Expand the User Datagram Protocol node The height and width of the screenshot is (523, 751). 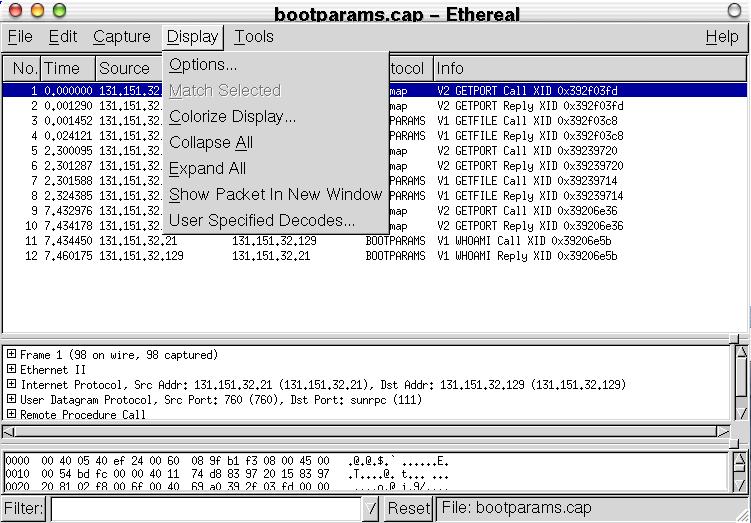[11, 399]
